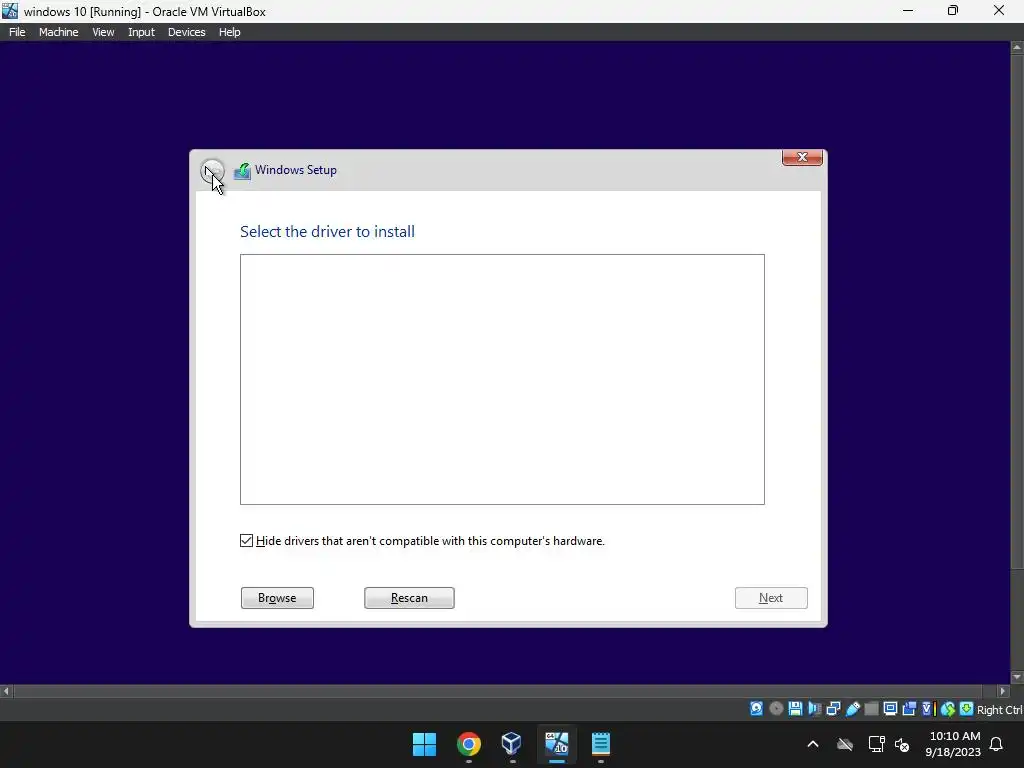The height and width of the screenshot is (768, 1024).
Task: Click the back arrow in Windows Setup
Action: 212,171
